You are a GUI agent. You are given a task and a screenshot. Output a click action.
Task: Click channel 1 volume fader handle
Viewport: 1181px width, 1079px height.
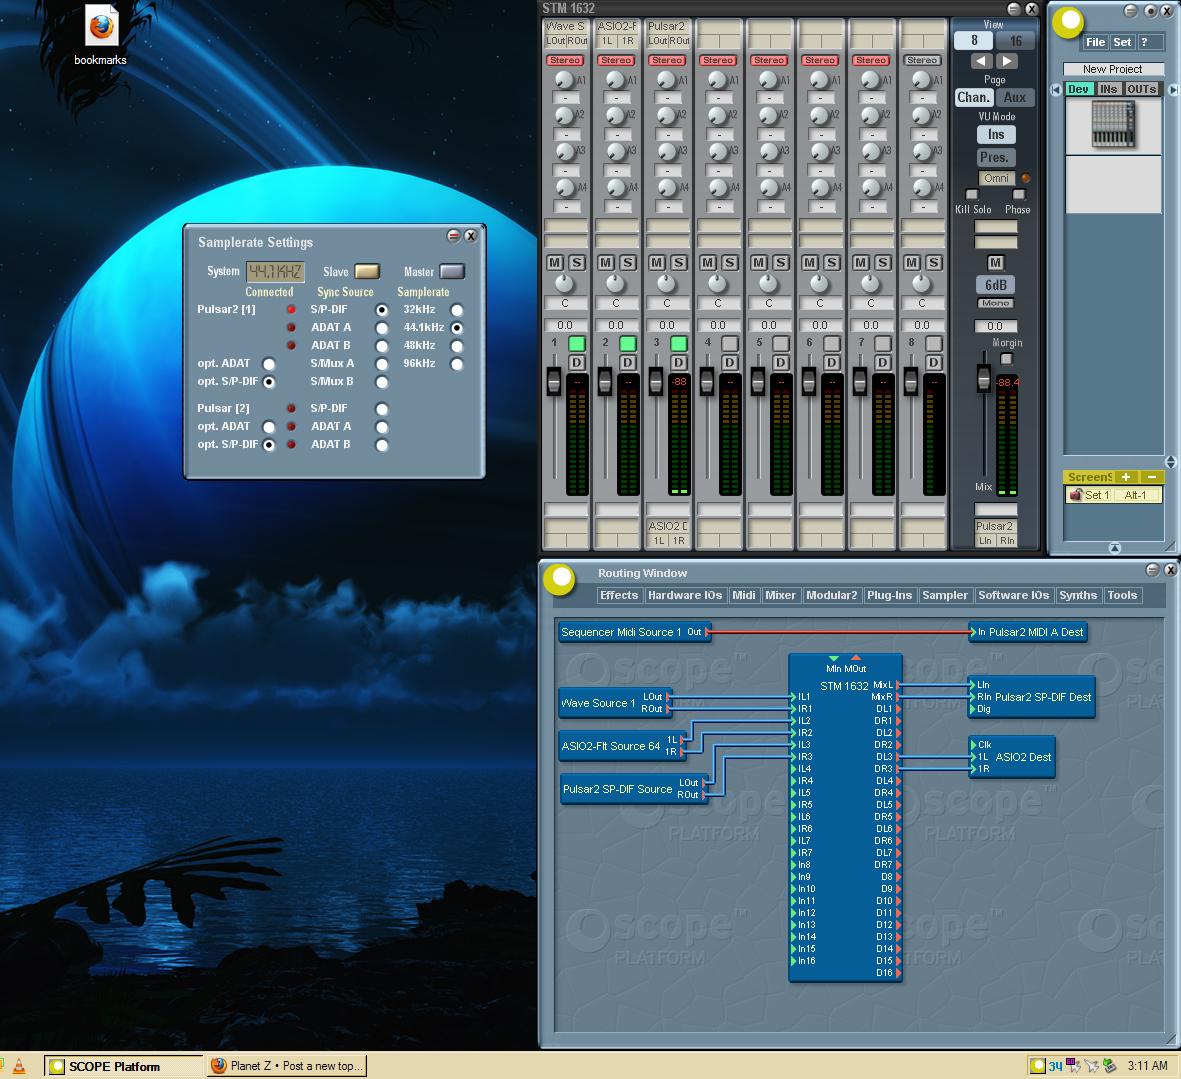[554, 382]
